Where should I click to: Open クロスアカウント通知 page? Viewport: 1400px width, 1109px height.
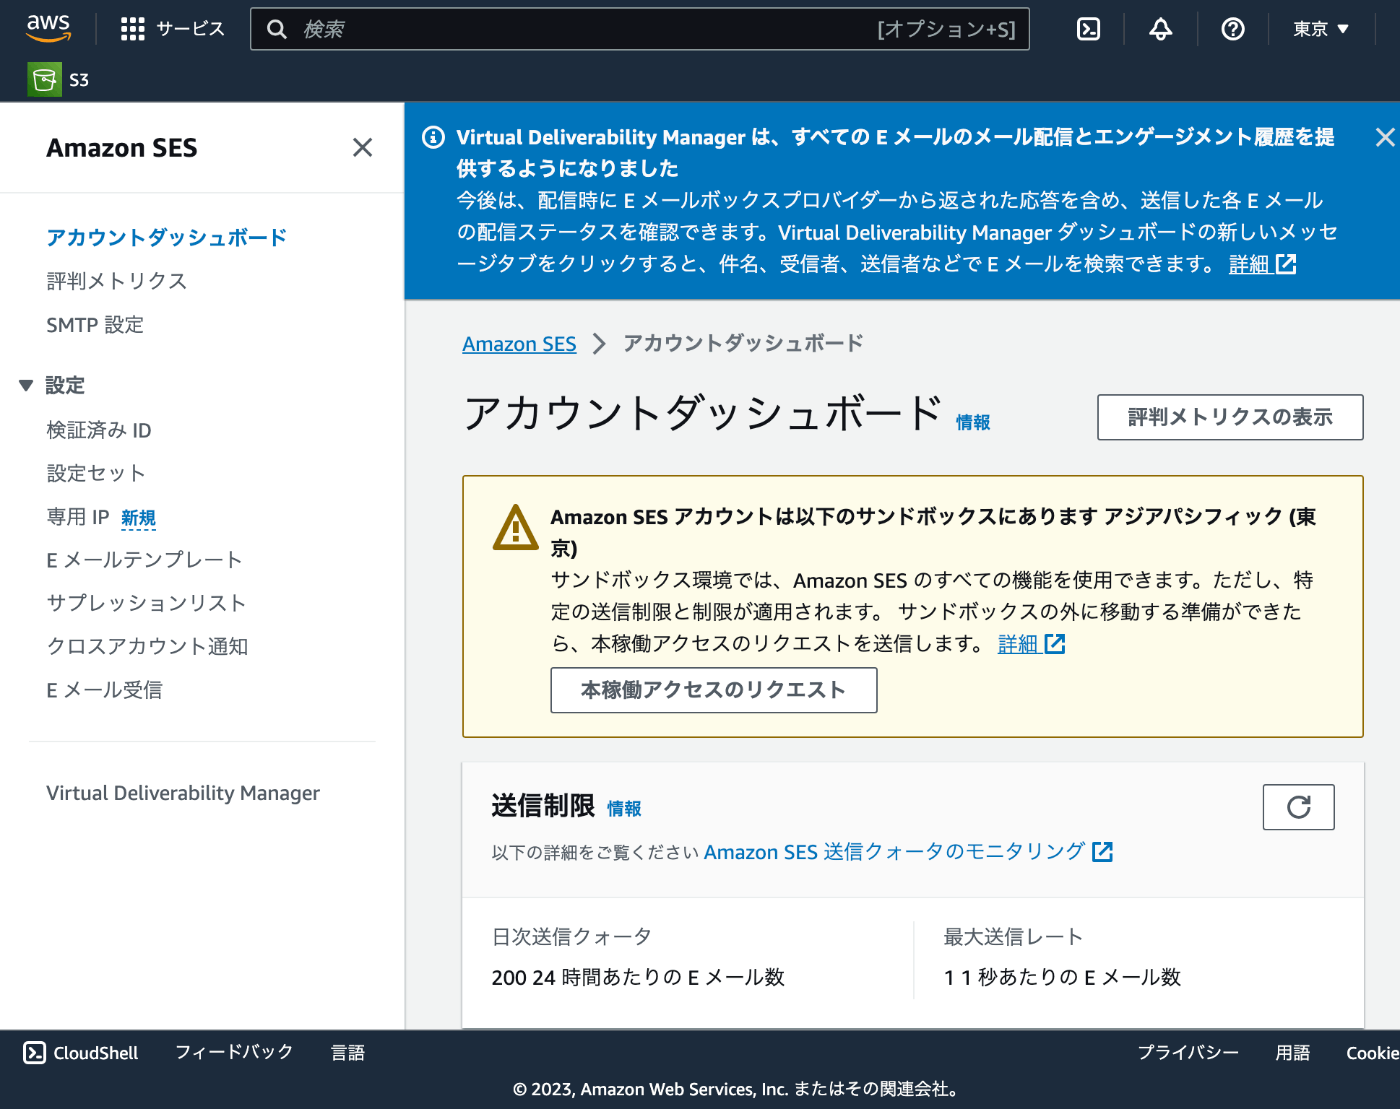click(147, 646)
